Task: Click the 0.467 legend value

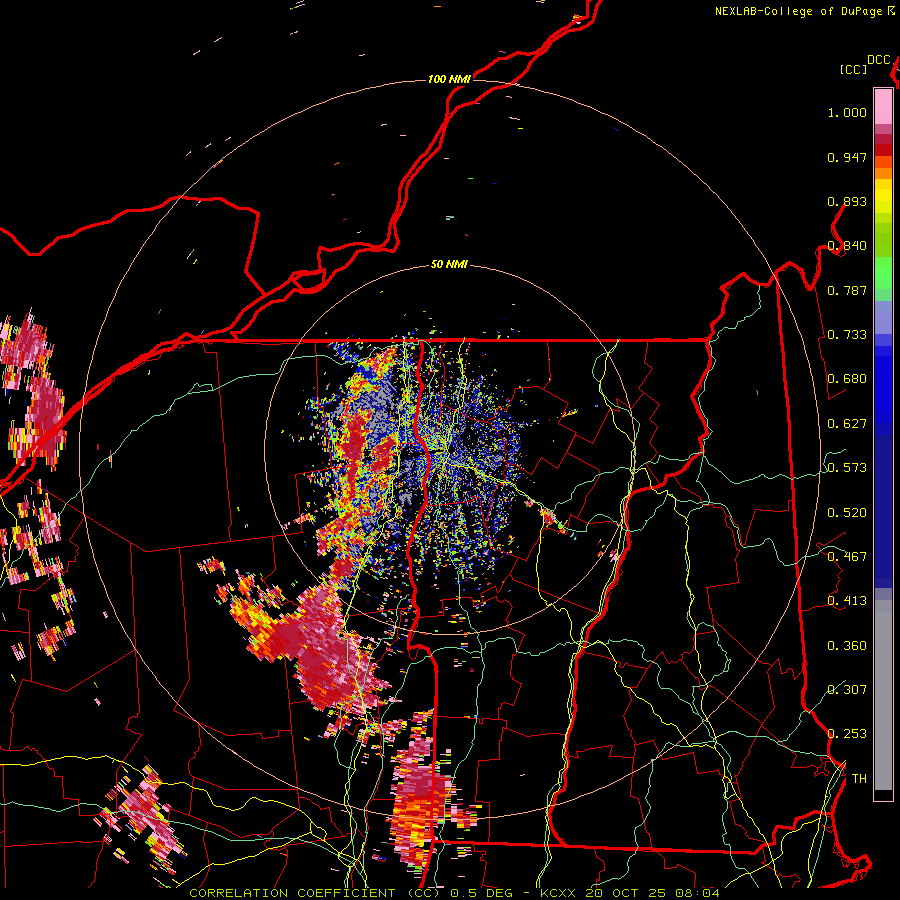Action: (847, 557)
